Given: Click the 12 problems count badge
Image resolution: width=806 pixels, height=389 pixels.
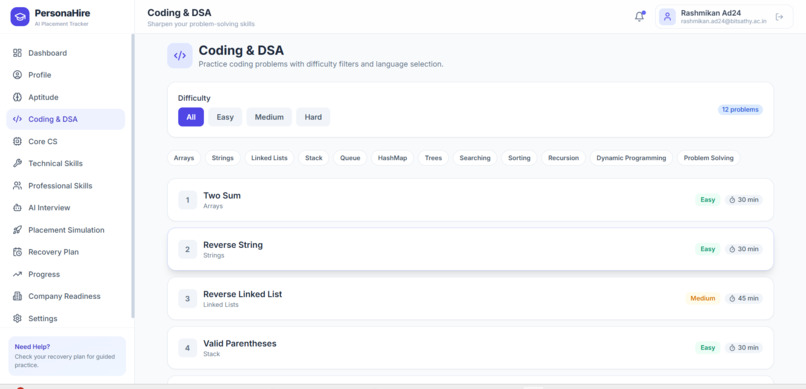Looking at the screenshot, I should coord(740,109).
